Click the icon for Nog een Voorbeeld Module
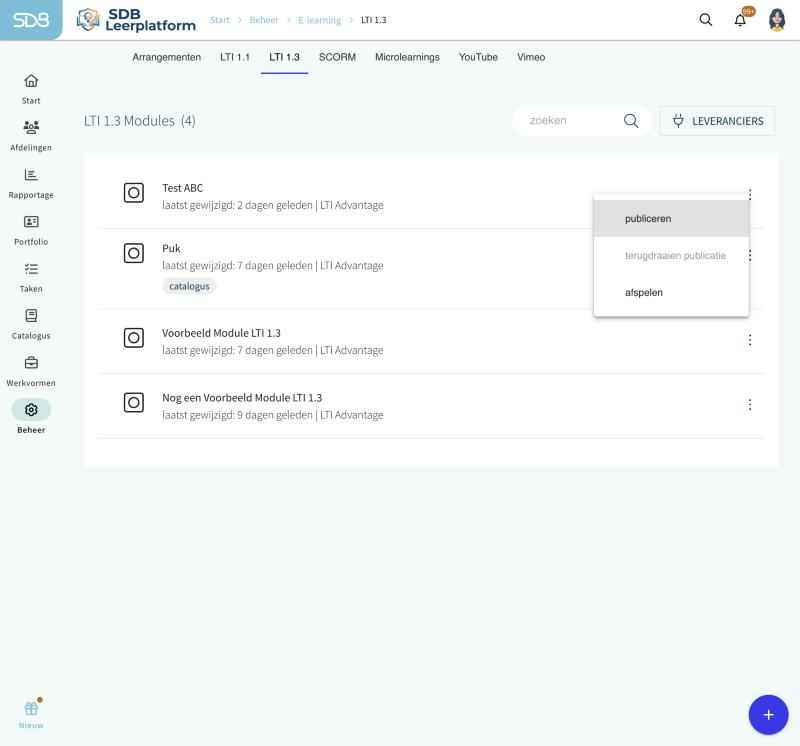The image size is (800, 746). 134,403
